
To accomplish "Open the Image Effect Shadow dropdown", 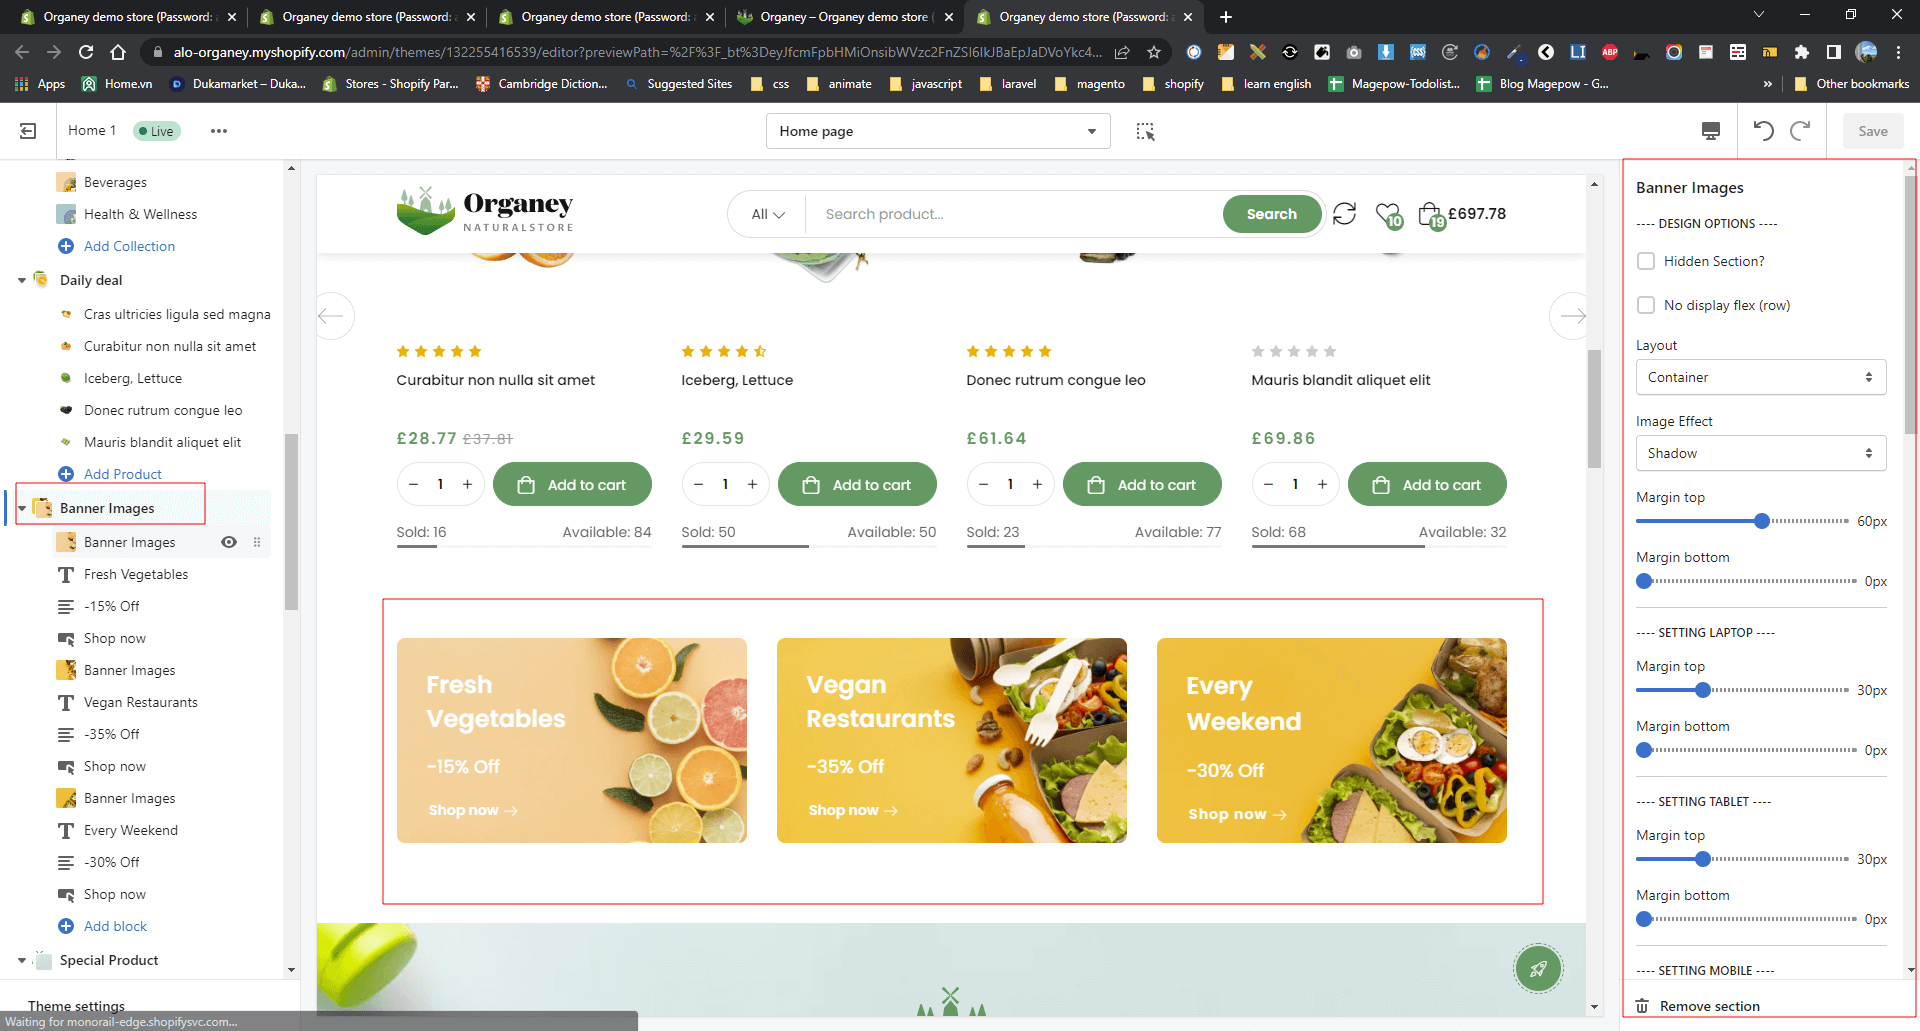I will tap(1760, 453).
